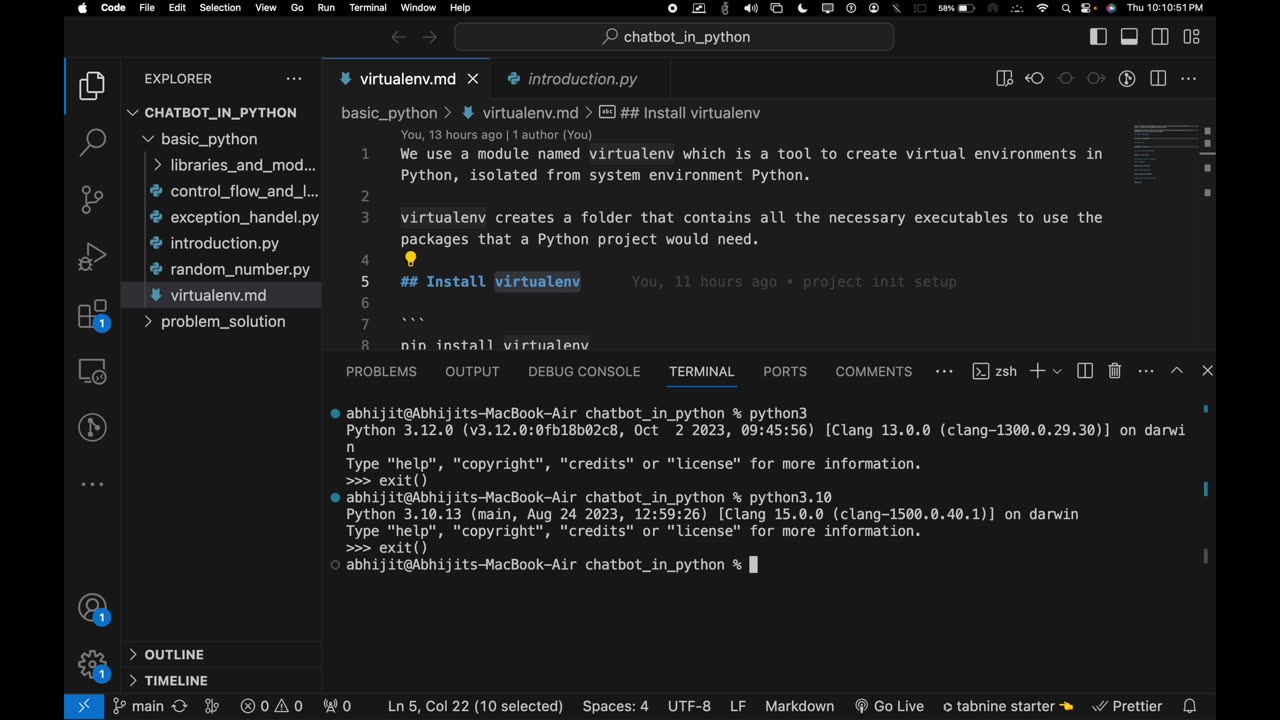Toggle bottom panel layout
This screenshot has width=1280, height=720.
(x=1129, y=37)
